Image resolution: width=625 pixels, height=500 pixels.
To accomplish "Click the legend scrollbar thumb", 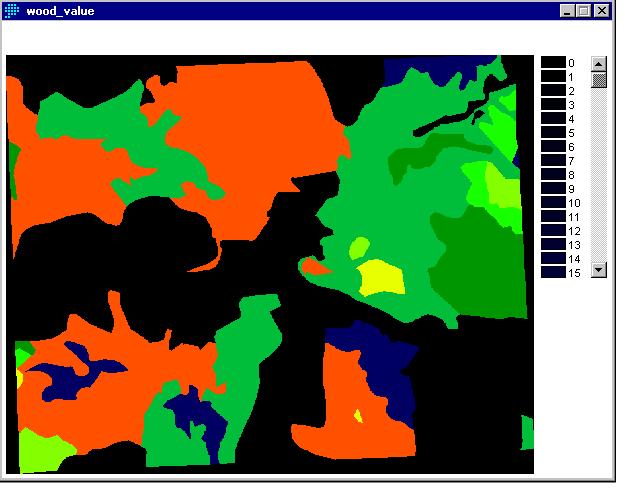I will point(599,79).
